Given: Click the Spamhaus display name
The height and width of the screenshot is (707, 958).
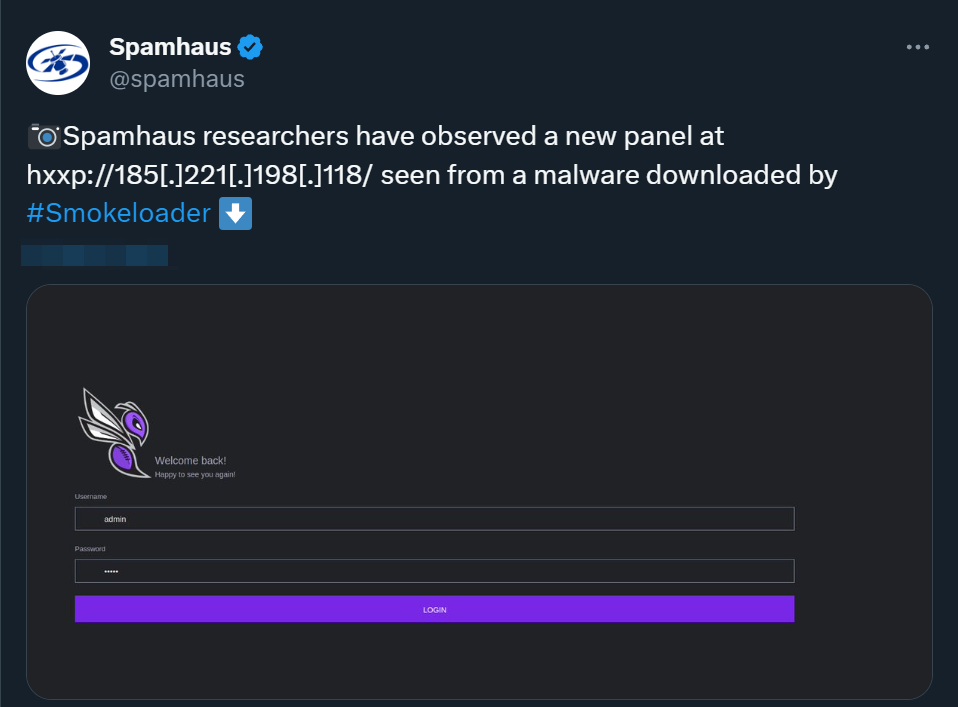Looking at the screenshot, I should pyautogui.click(x=170, y=47).
